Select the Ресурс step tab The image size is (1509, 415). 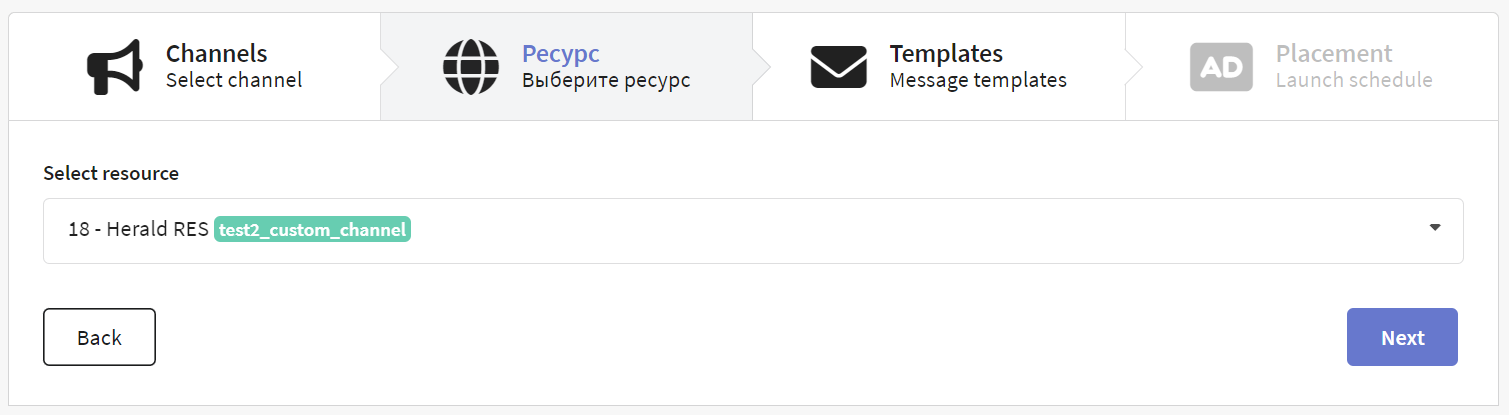pyautogui.click(x=566, y=66)
